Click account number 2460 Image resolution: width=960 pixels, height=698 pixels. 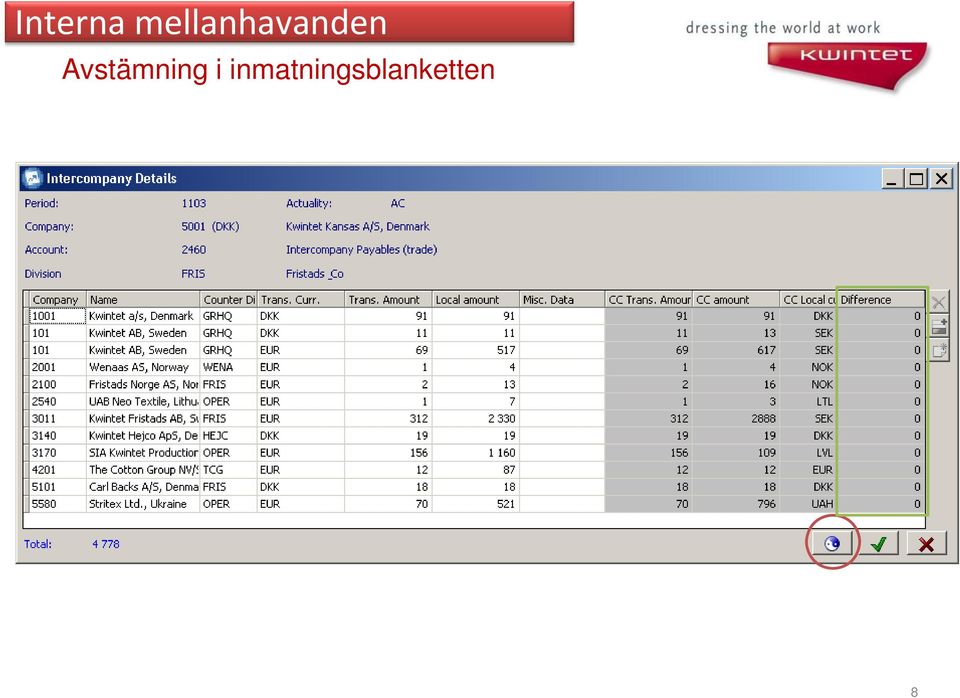click(x=193, y=250)
